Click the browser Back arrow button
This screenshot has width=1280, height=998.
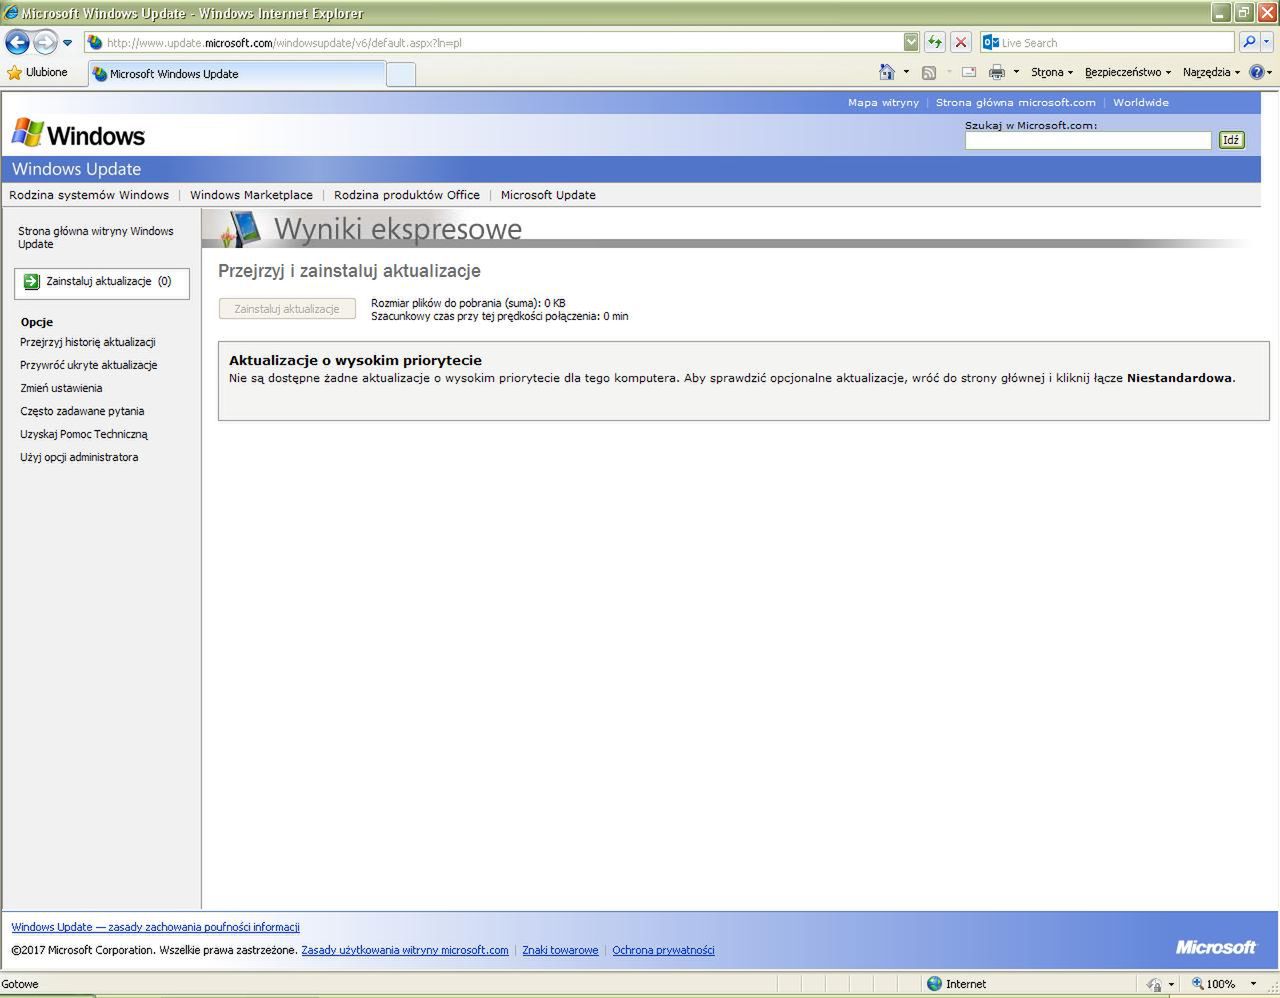click(17, 42)
